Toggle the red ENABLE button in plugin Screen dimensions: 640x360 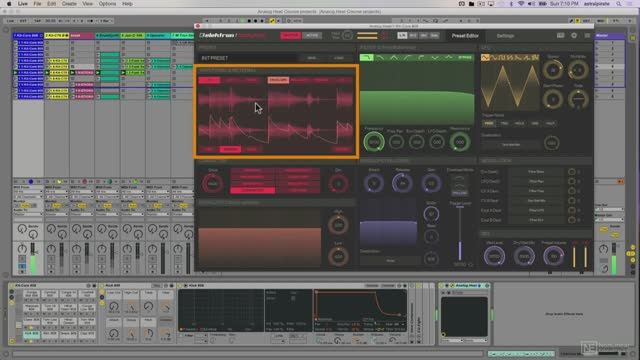(x=290, y=36)
